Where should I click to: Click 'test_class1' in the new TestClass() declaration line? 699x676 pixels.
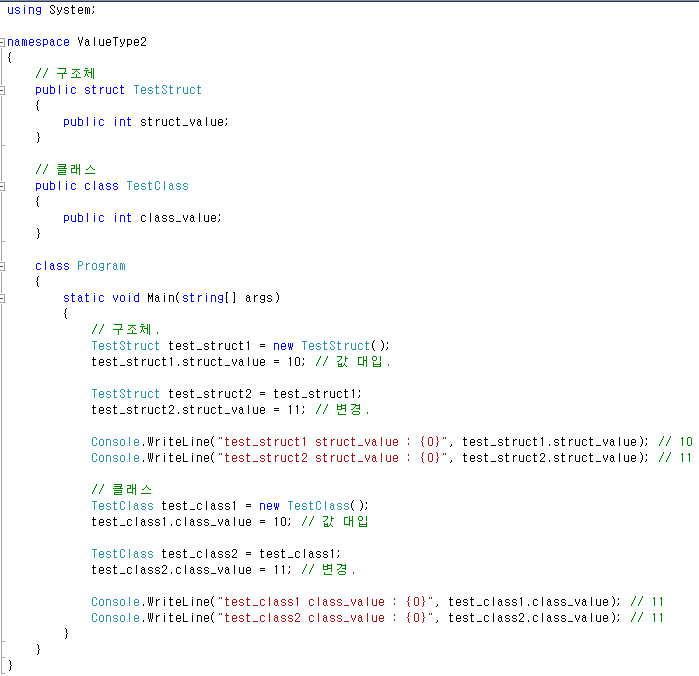[198, 506]
